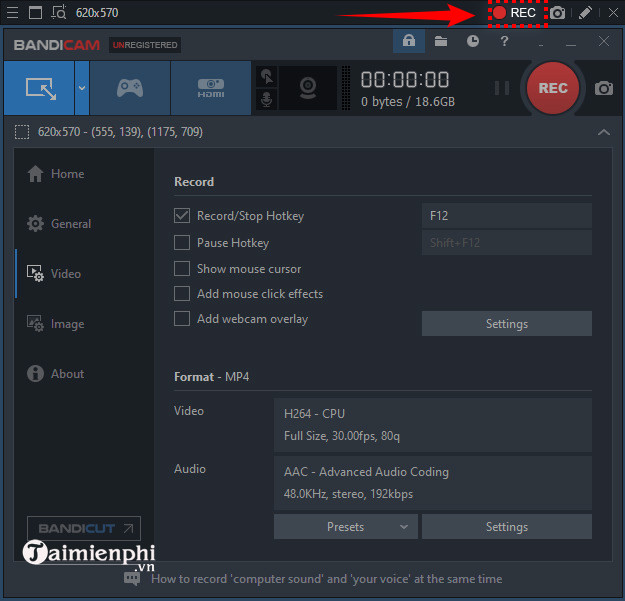The width and height of the screenshot is (625, 601).
Task: Open the Bandicut link button
Action: pos(84,528)
